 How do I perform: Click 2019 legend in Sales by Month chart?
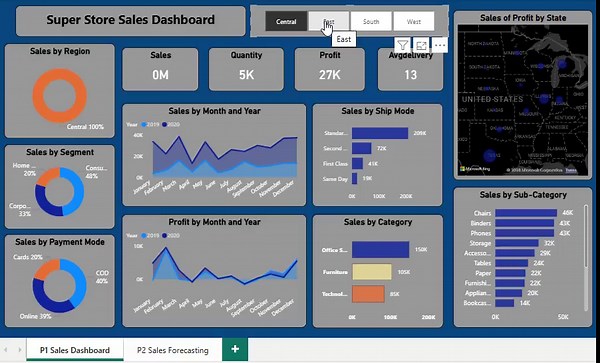tap(150, 124)
